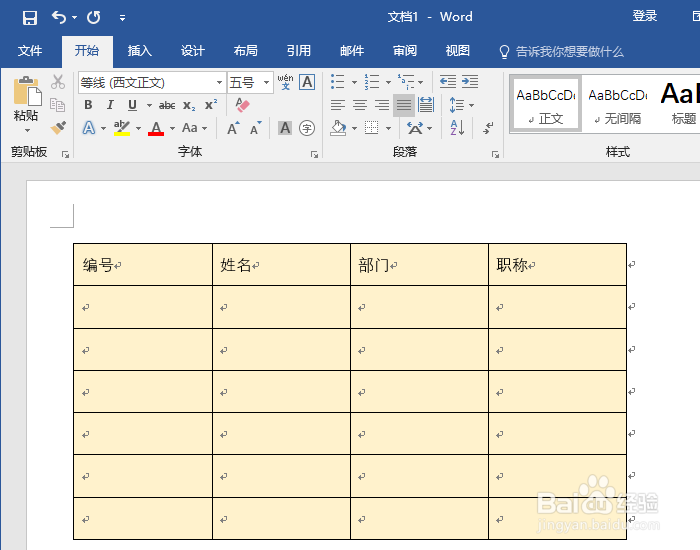Justify text on both sides
The height and width of the screenshot is (550, 700).
click(404, 105)
